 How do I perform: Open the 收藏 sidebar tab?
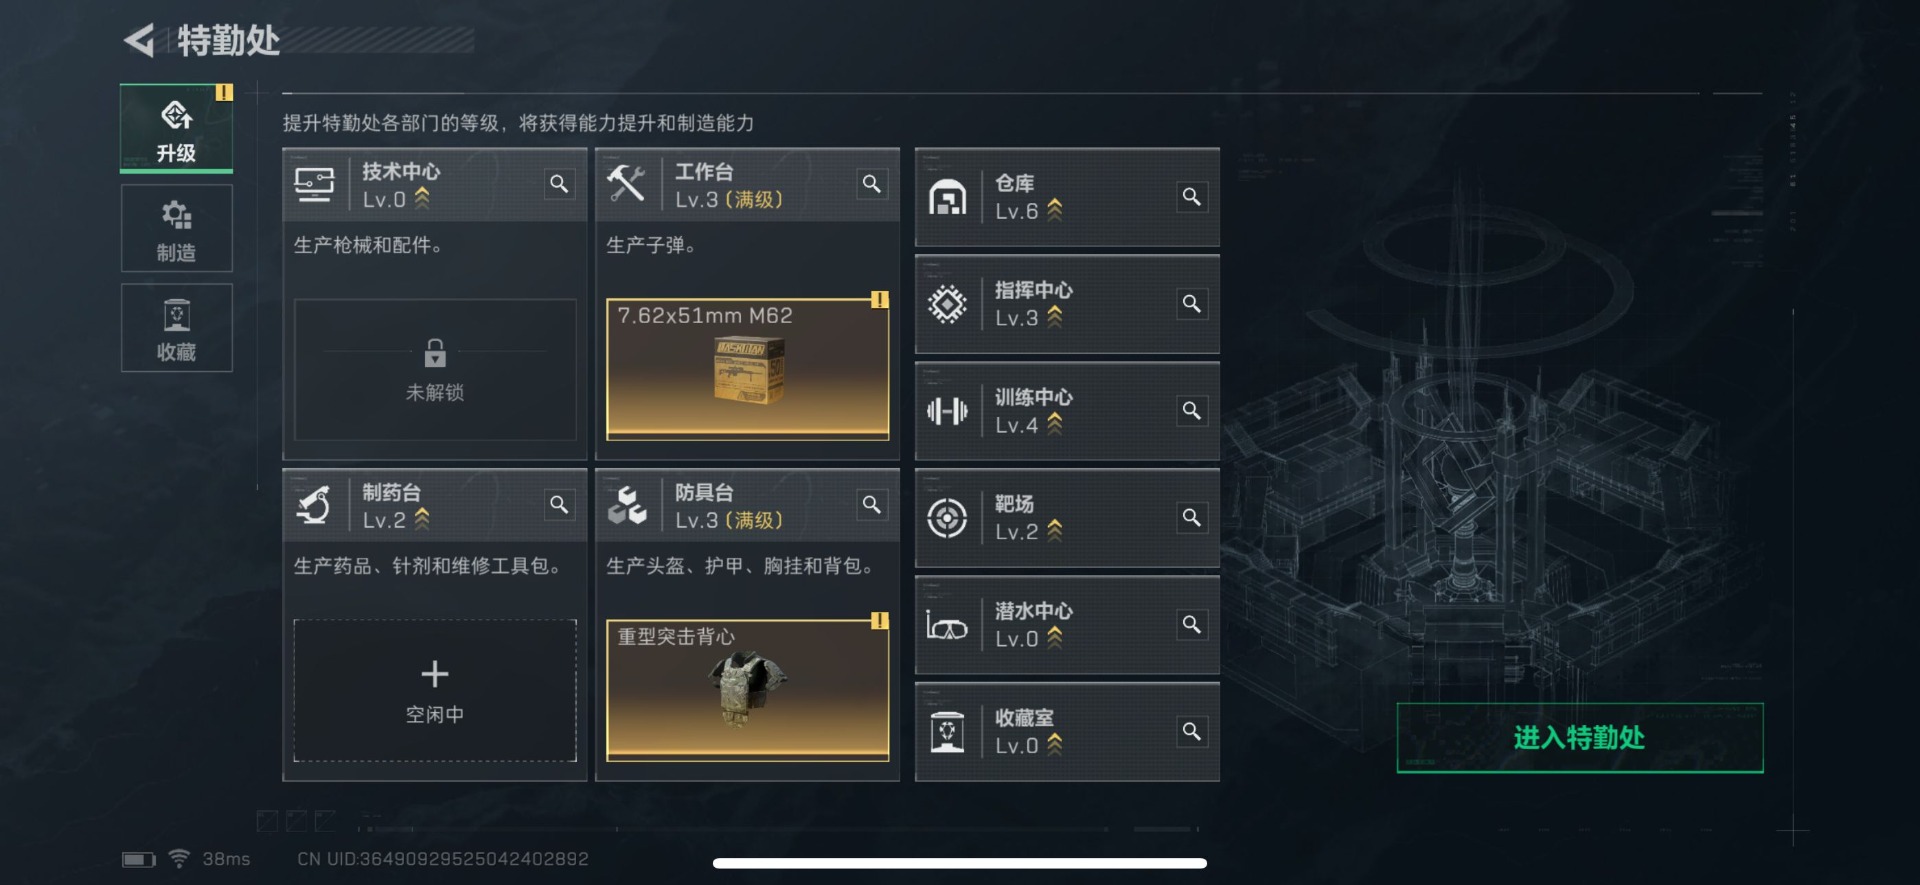tap(176, 328)
